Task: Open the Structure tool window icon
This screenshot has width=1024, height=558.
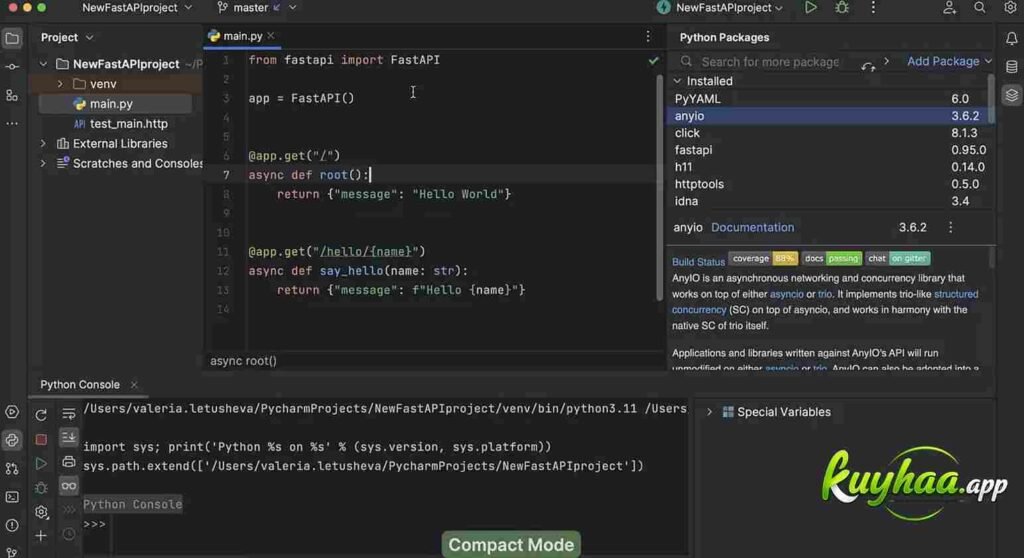Action: 12,95
